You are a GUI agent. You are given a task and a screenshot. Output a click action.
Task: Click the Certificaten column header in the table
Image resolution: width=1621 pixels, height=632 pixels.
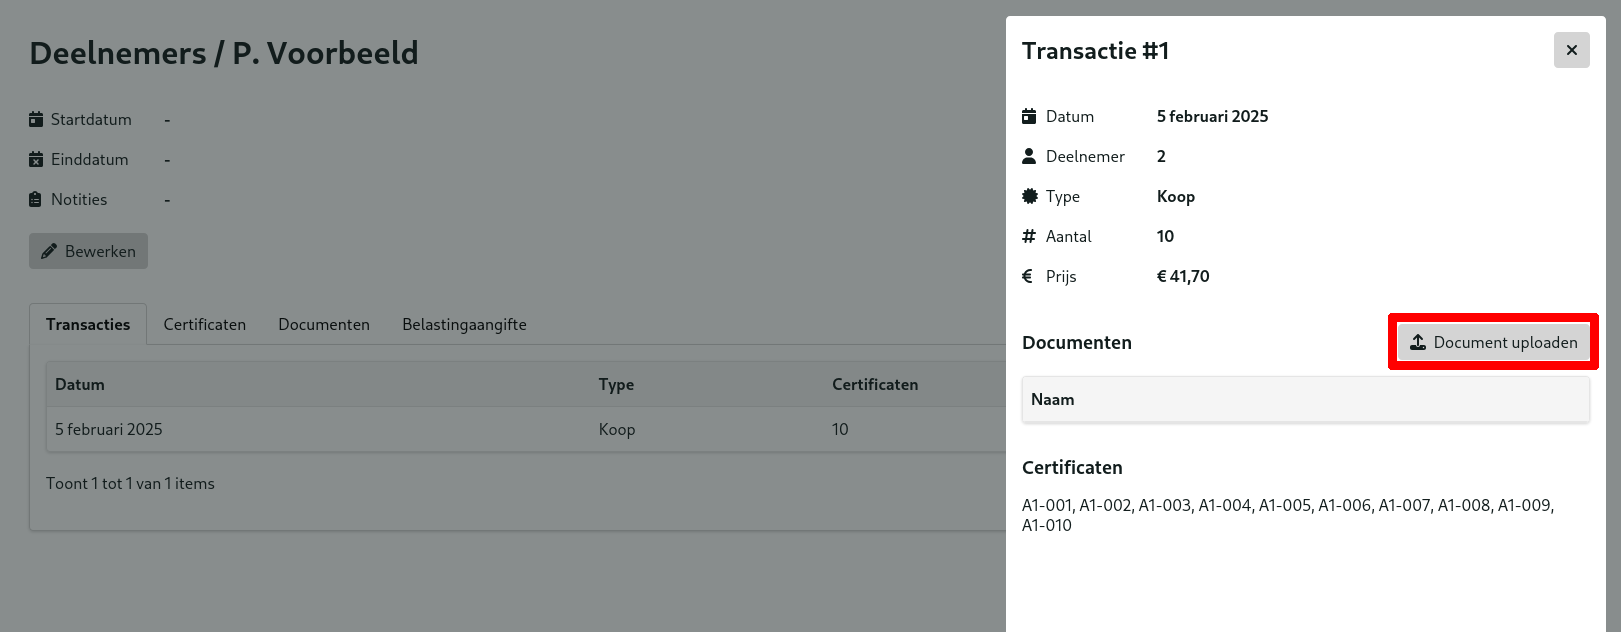pos(875,384)
